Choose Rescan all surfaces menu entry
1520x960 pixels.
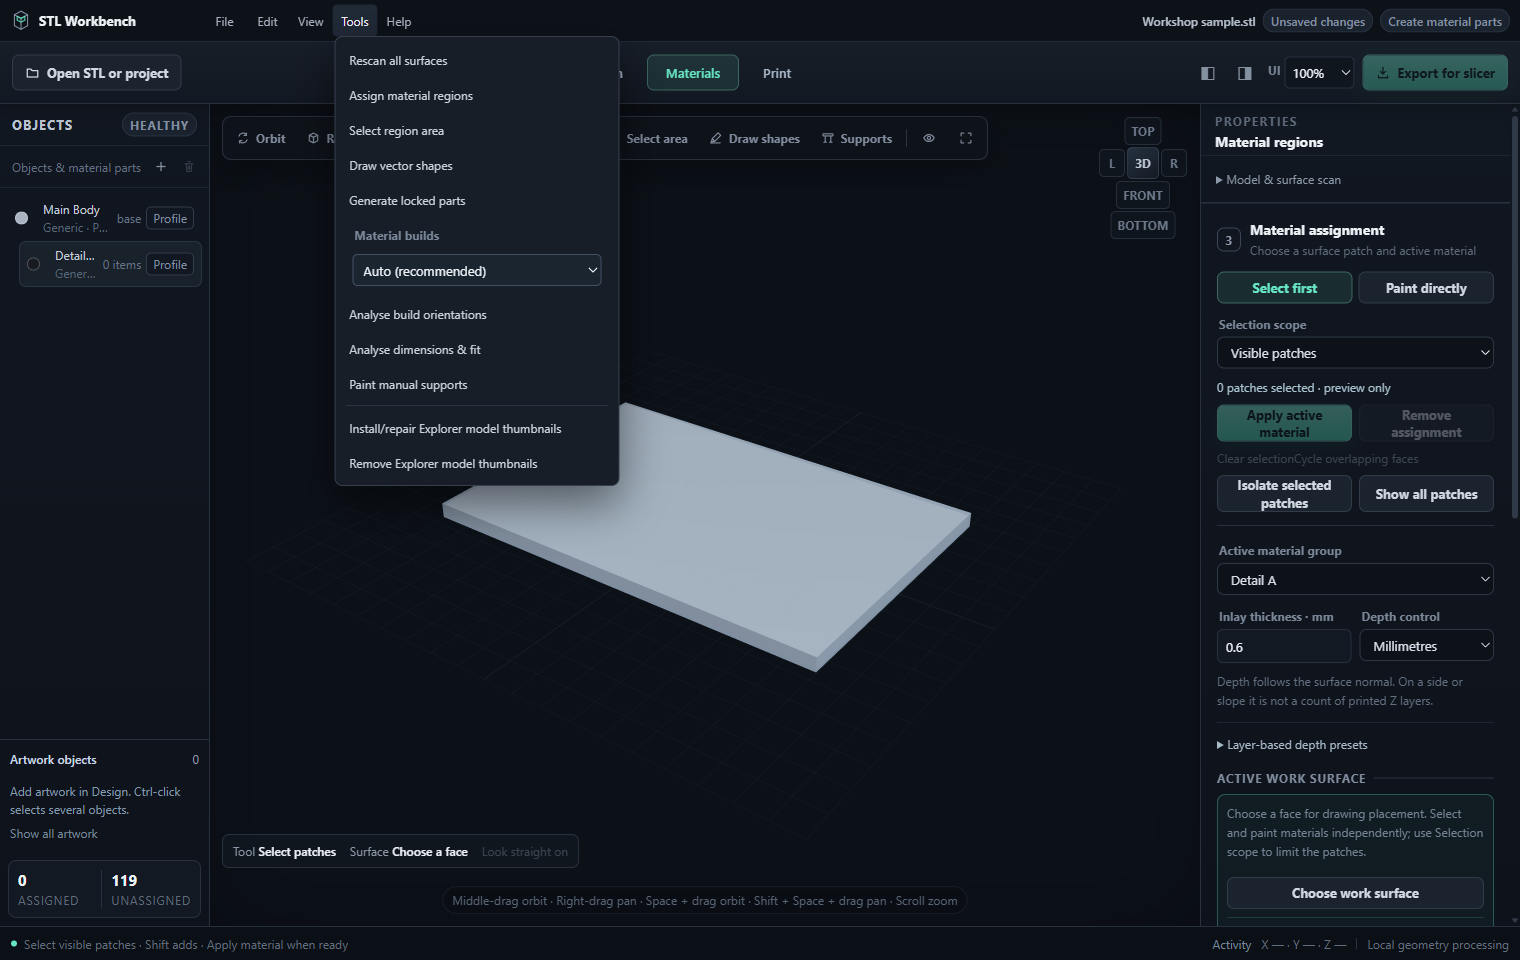click(477, 61)
